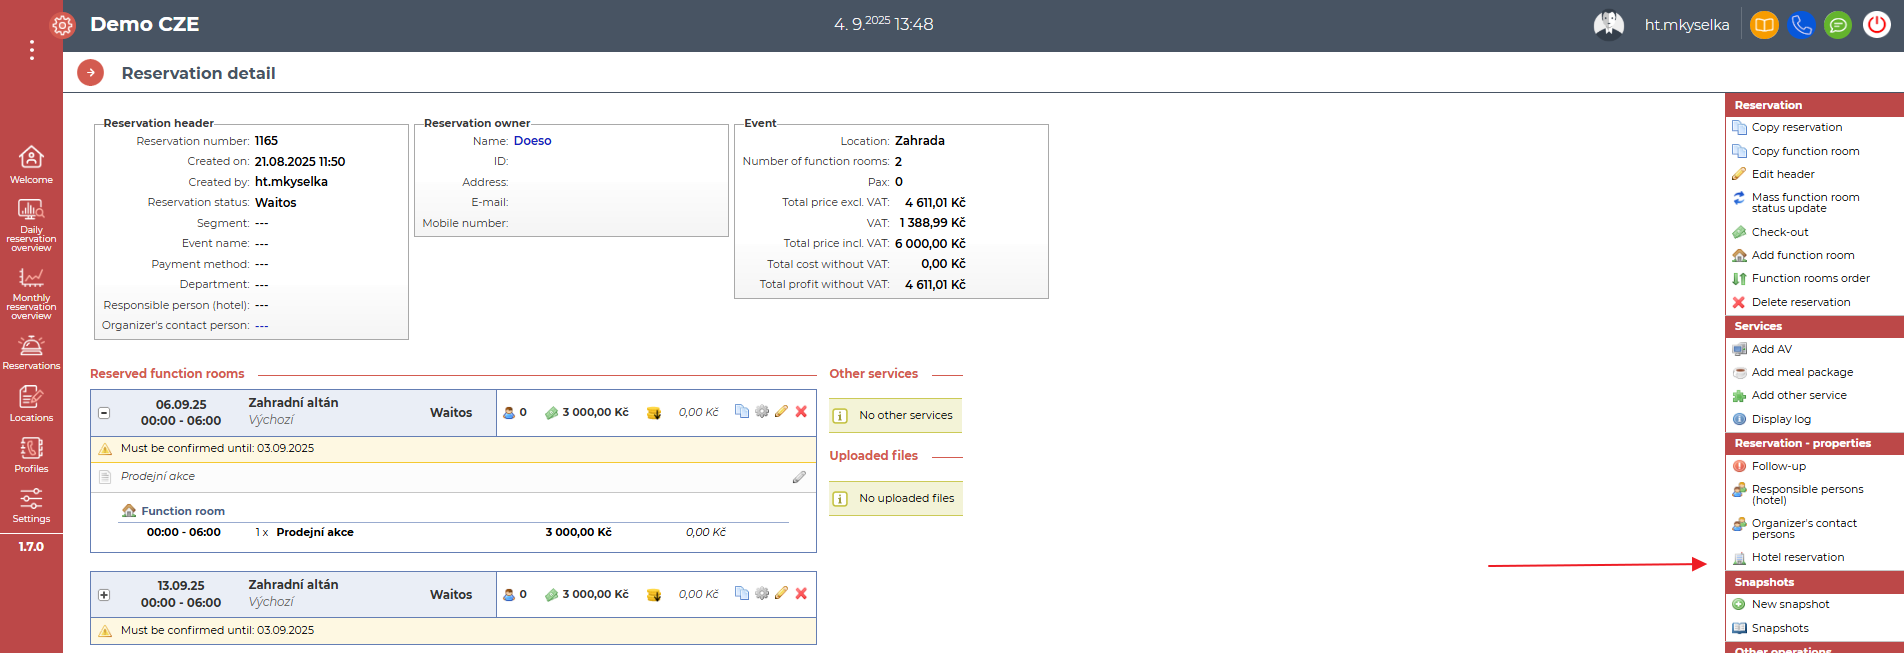Open Function rooms order
This screenshot has width=1904, height=653.
click(1810, 278)
